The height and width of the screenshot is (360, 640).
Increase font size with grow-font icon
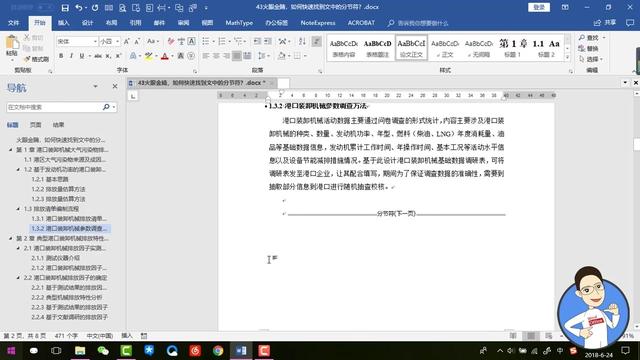pos(127,41)
